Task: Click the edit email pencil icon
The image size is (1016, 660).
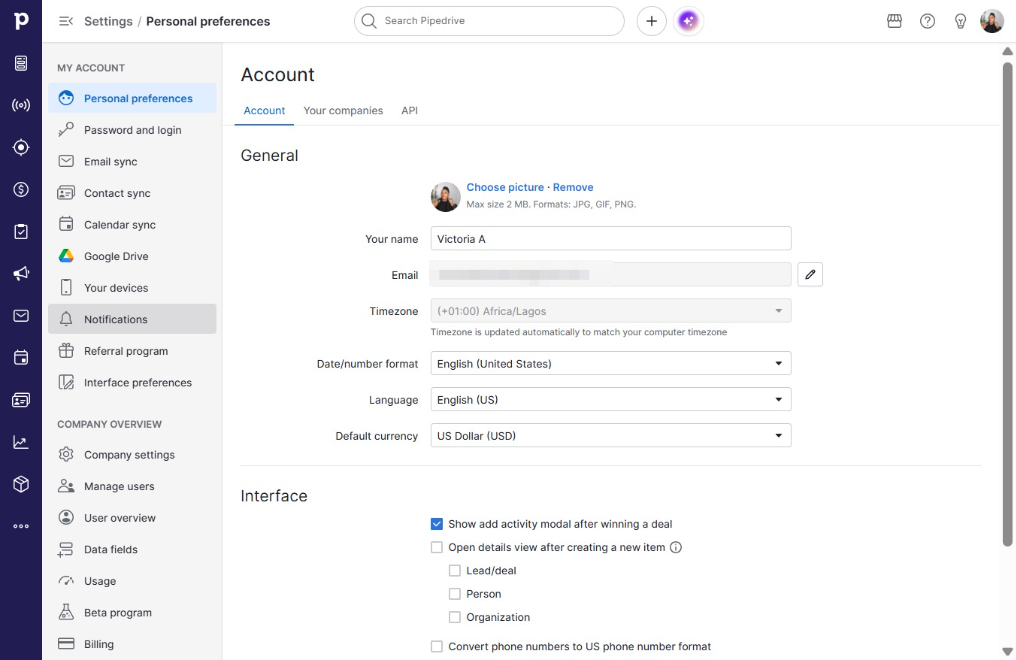Action: coord(810,275)
